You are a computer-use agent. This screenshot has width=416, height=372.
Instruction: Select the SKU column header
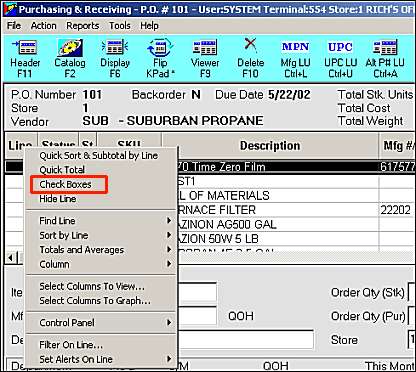pos(129,140)
